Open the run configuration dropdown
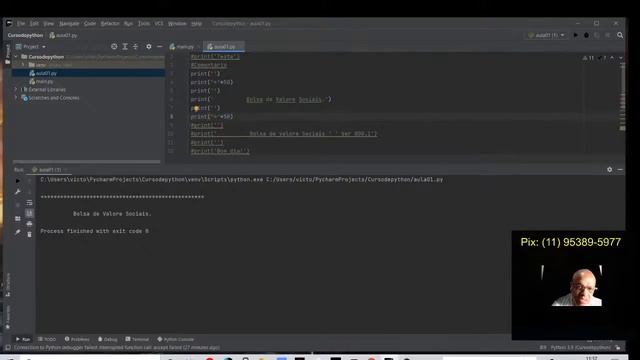The height and width of the screenshot is (360, 640). pos(547,36)
